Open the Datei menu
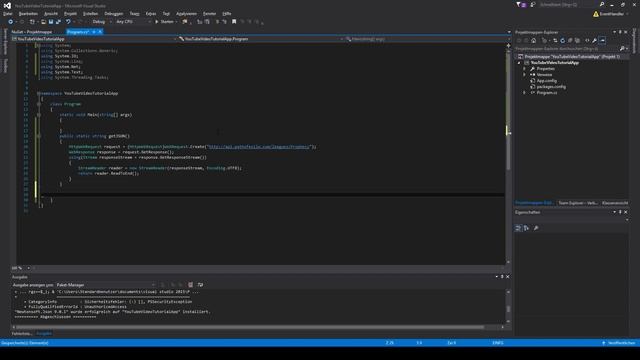This screenshot has height=360, width=640. pyautogui.click(x=7, y=13)
